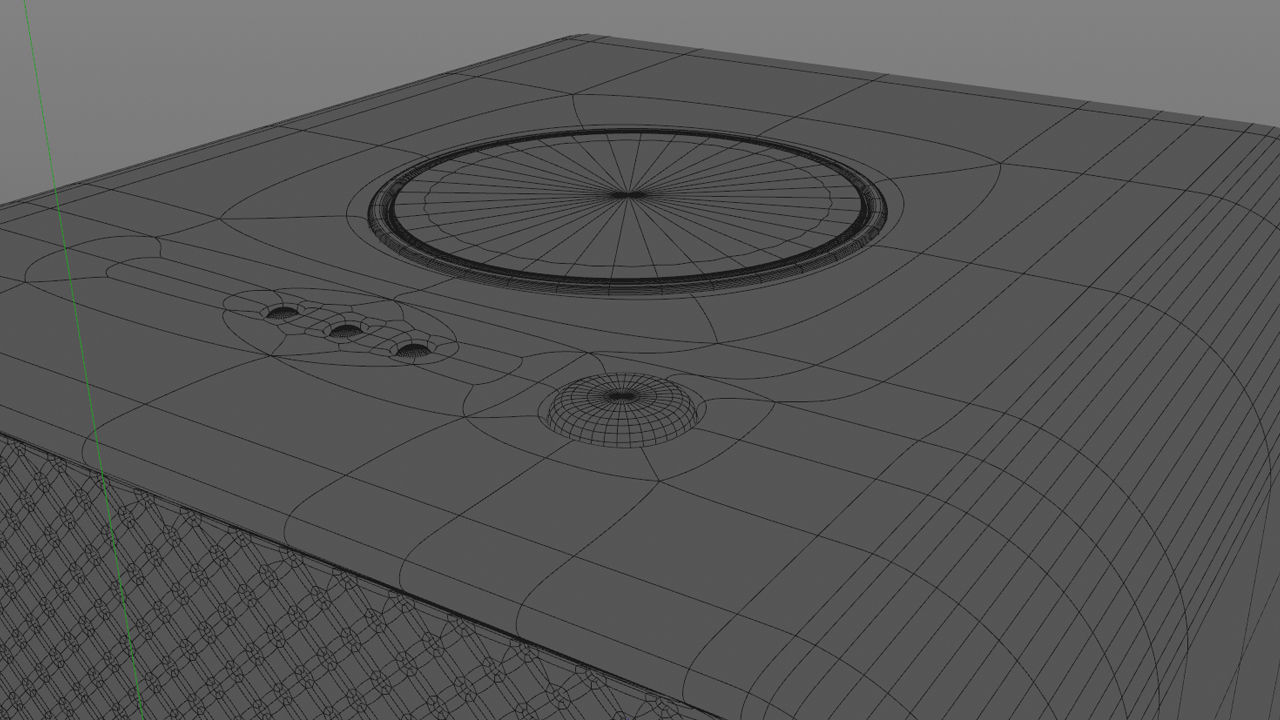The image size is (1280, 720).
Task: Select the middle small recessed hole
Action: (x=344, y=330)
